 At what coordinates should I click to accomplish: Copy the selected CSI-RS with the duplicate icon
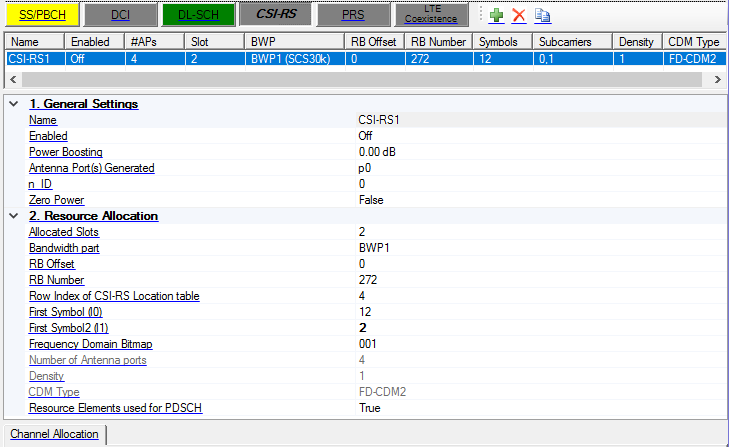click(x=542, y=15)
